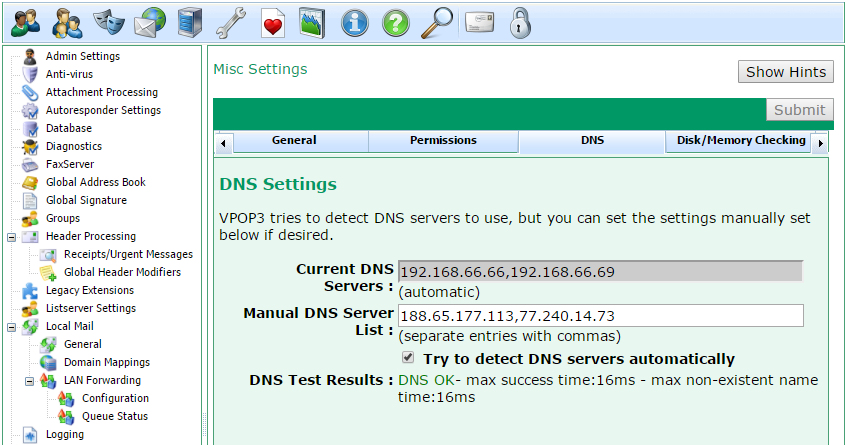The width and height of the screenshot is (845, 445).
Task: Click the theater masks toolbar icon
Action: [108, 22]
